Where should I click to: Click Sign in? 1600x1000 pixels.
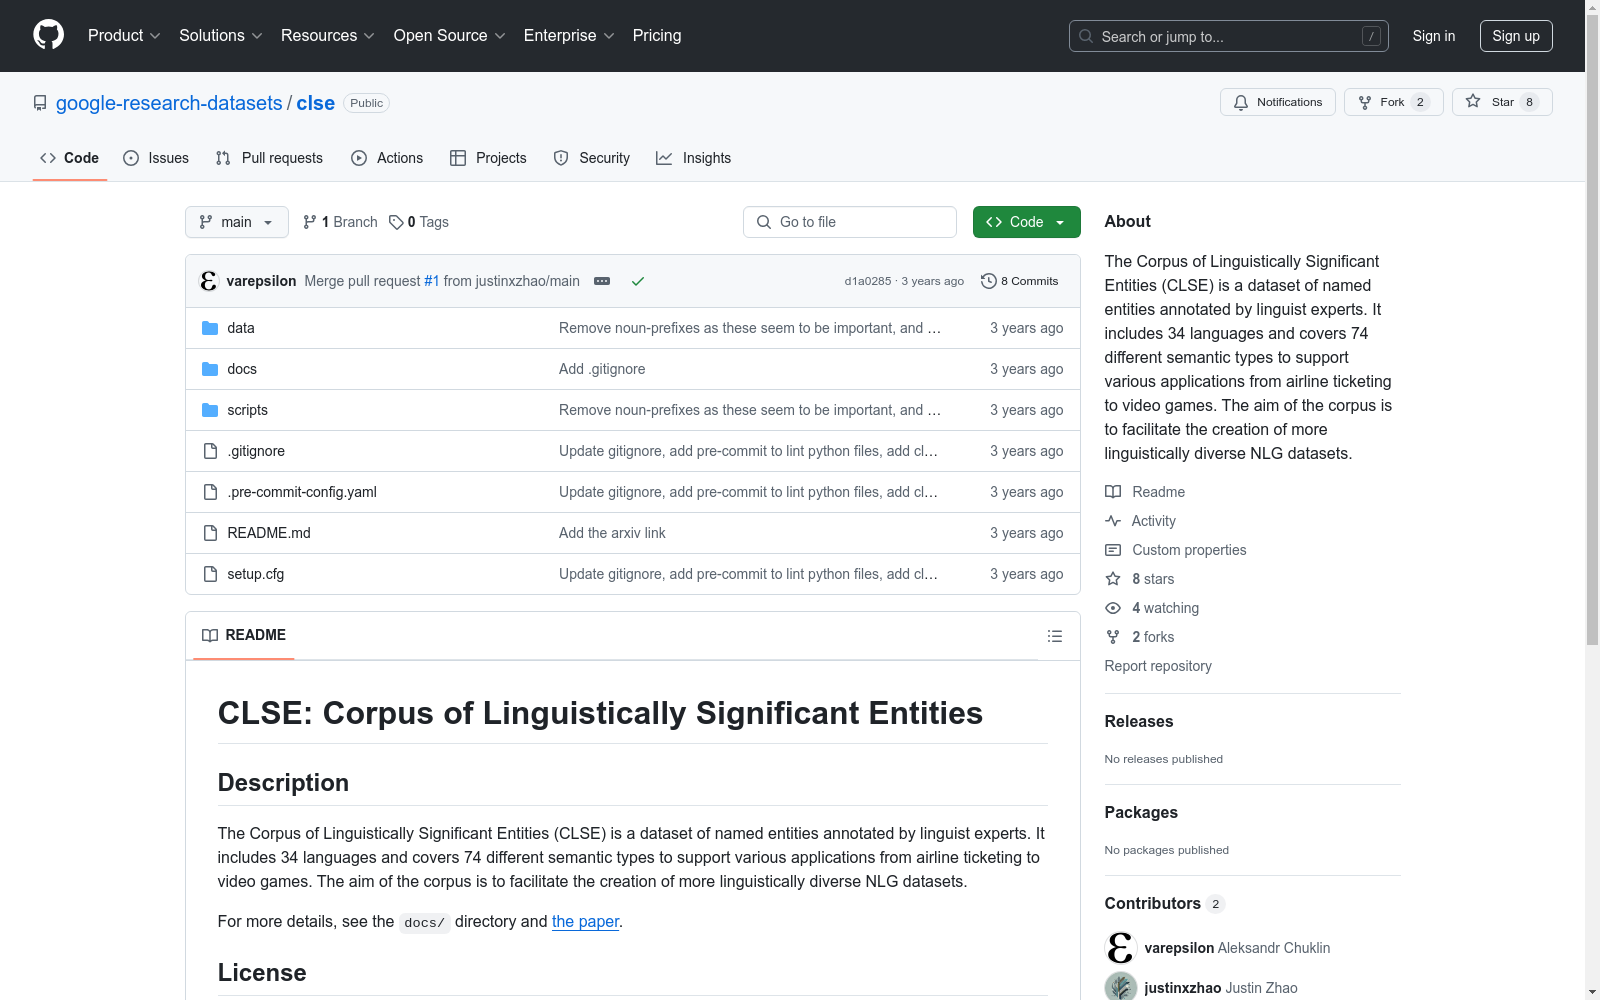click(1434, 36)
